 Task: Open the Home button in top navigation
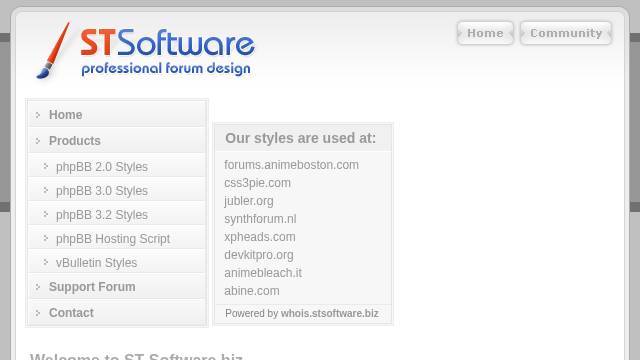485,33
